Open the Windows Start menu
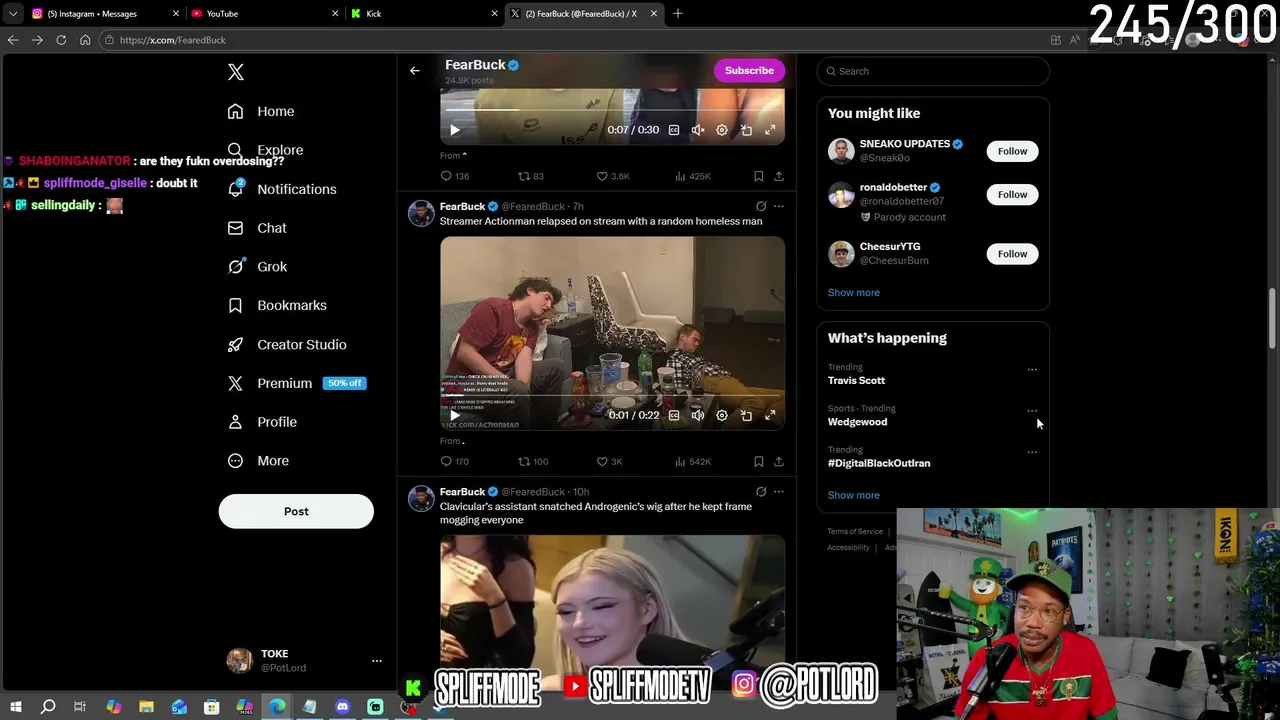 [x=16, y=707]
